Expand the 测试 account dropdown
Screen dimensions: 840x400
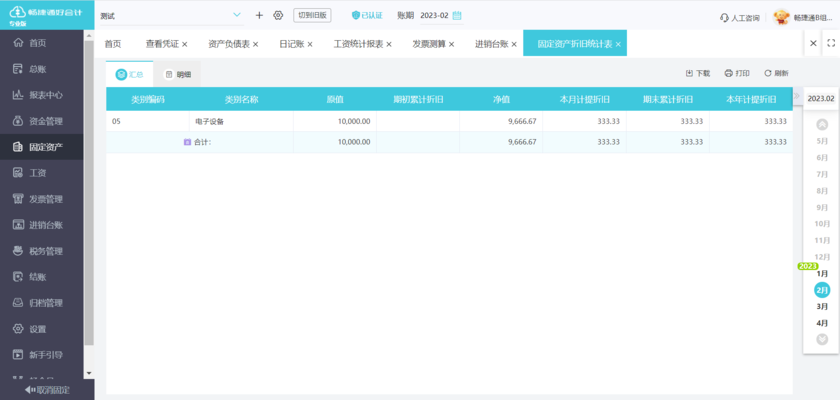click(237, 15)
